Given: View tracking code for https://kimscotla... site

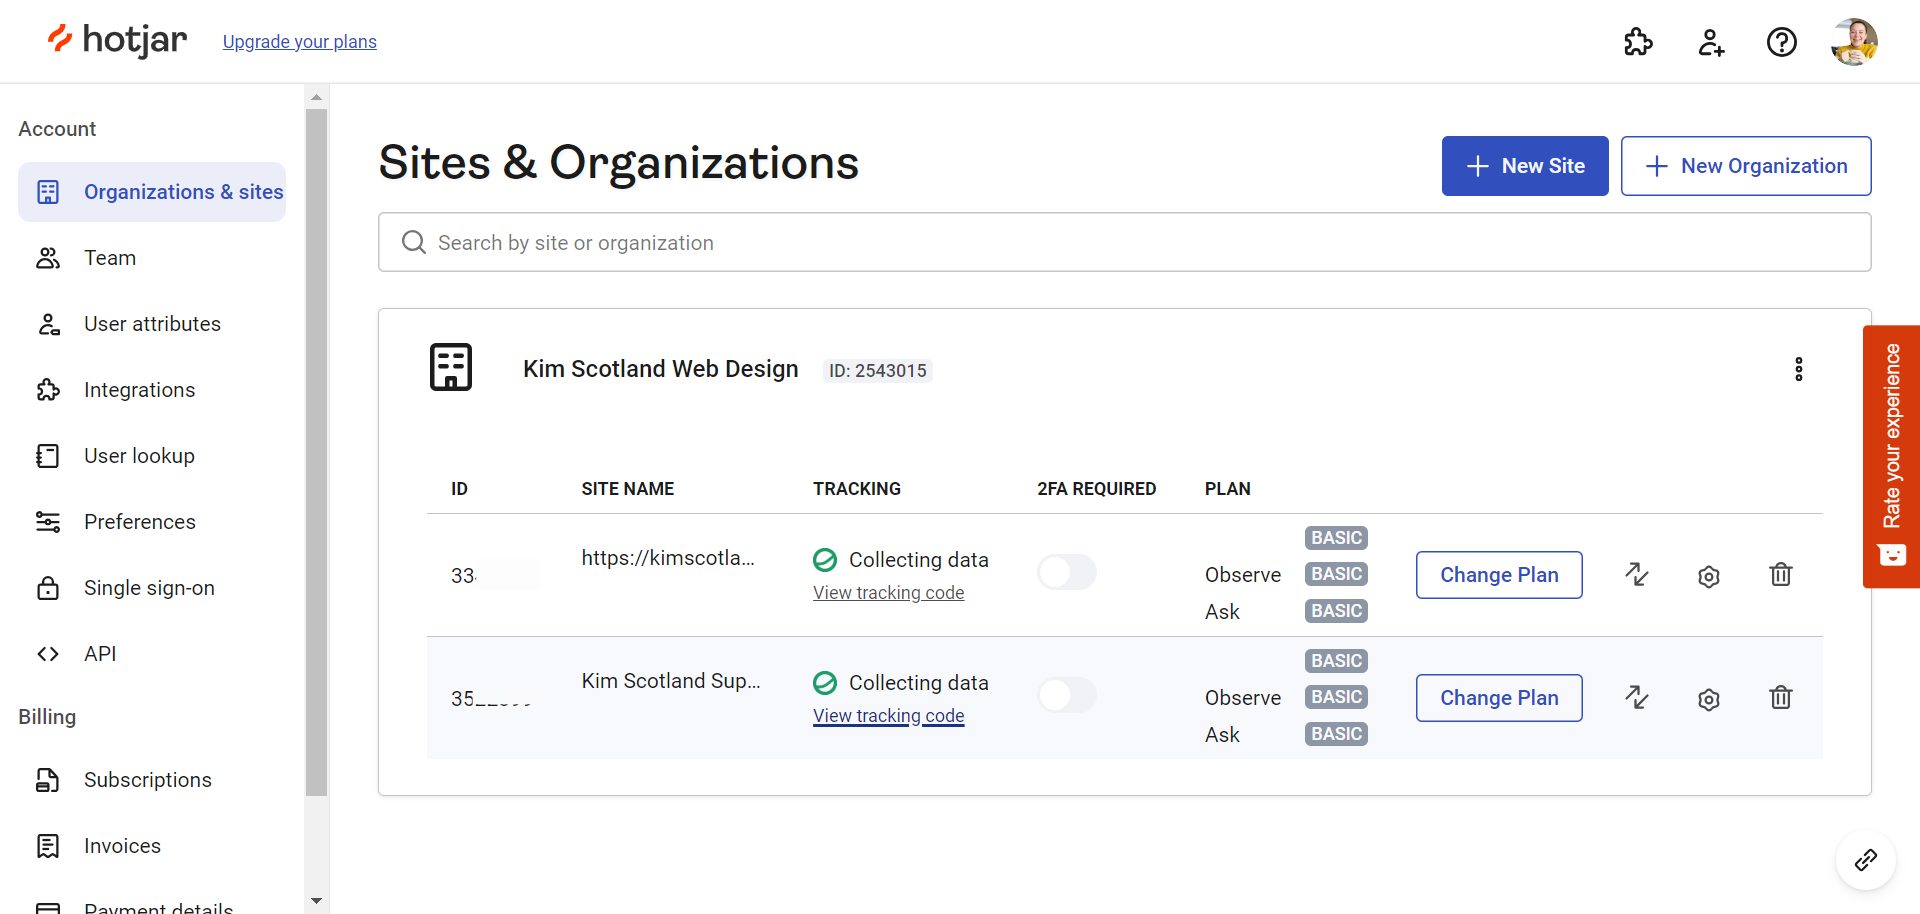Looking at the screenshot, I should pyautogui.click(x=889, y=593).
